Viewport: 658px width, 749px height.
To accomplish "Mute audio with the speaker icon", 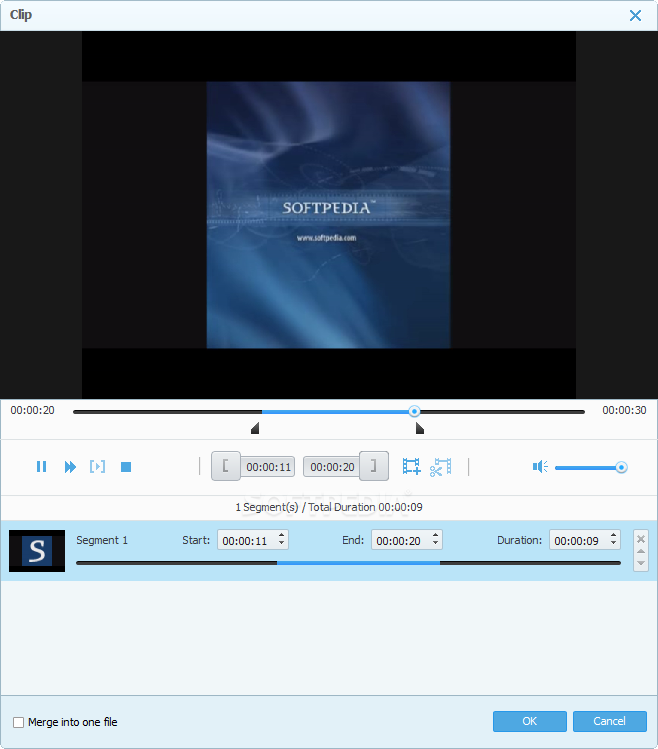I will click(540, 467).
